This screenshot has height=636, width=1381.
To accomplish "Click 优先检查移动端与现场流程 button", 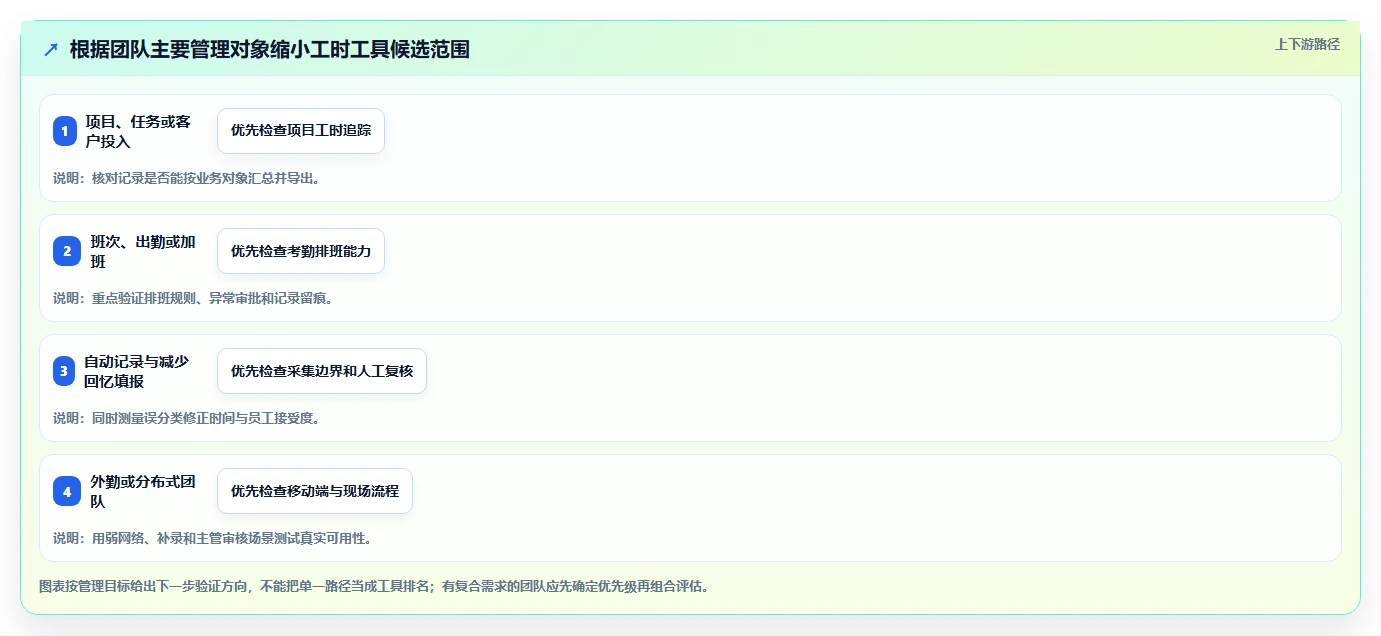I will pyautogui.click(x=315, y=491).
